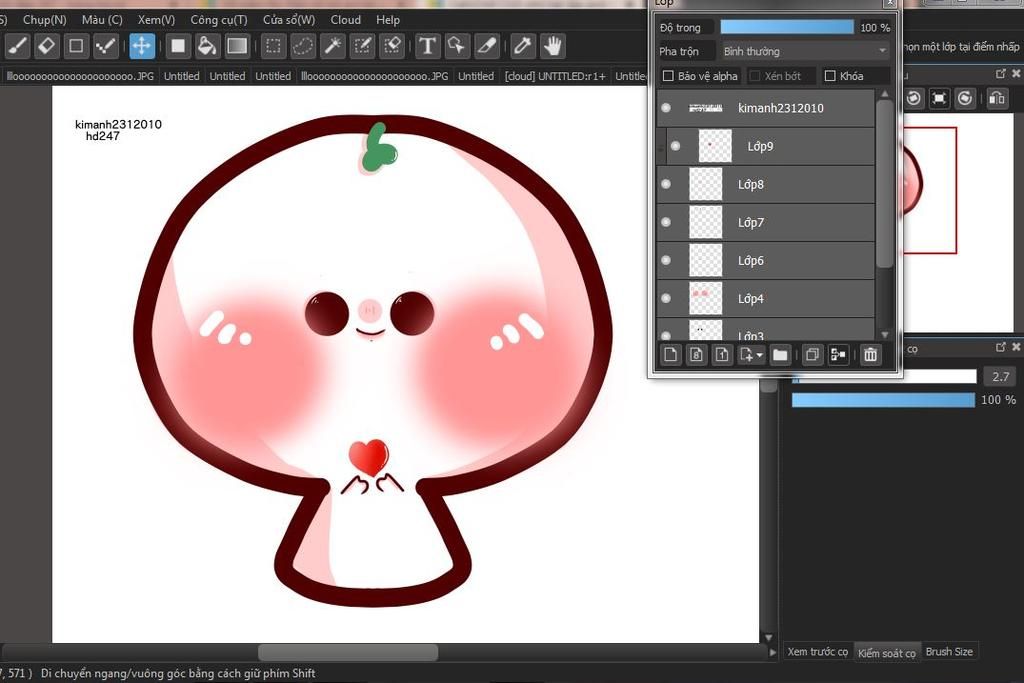Add a new 8-bit layer
The width and height of the screenshot is (1024, 683).
[696, 355]
